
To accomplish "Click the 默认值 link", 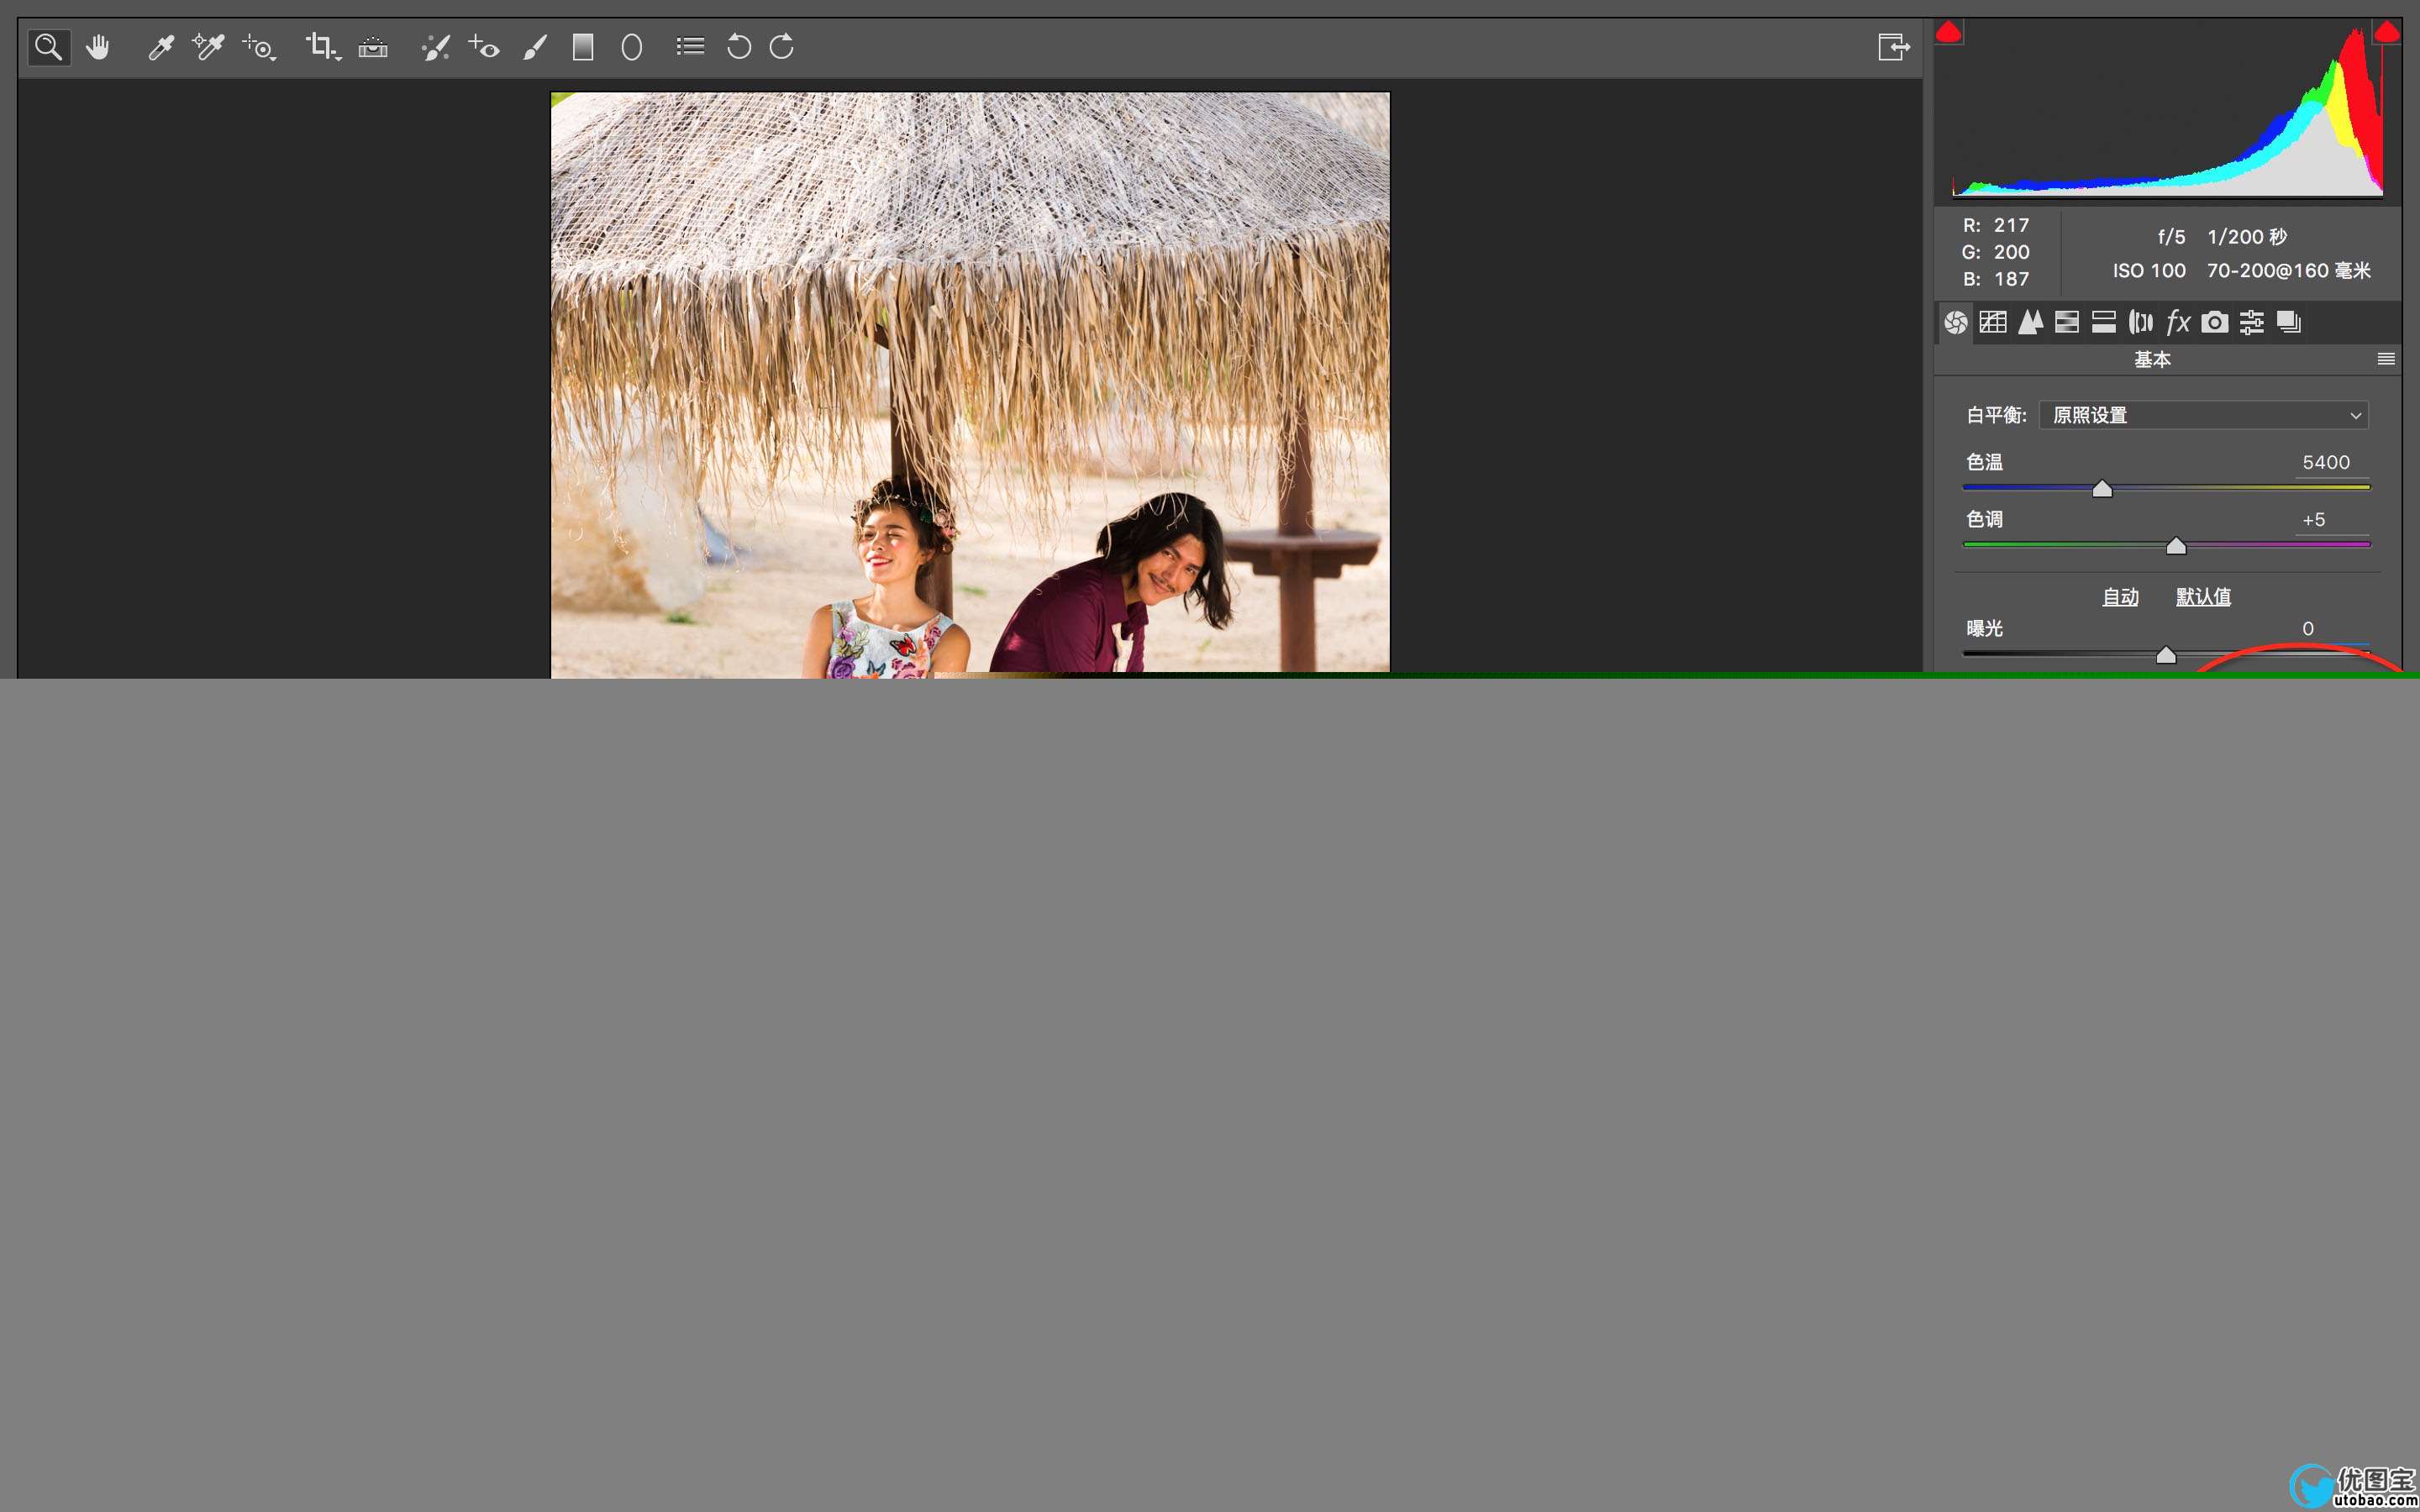I will point(2203,597).
